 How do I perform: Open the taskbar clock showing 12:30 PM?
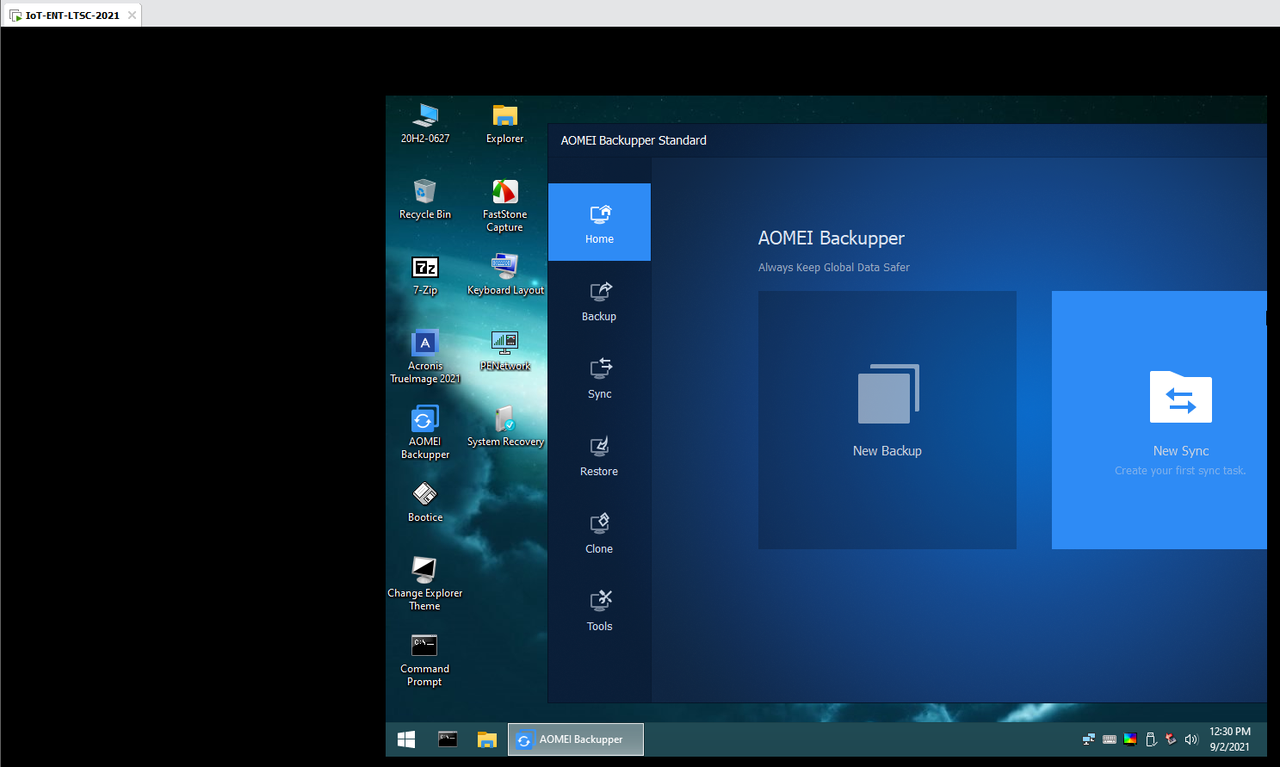(1230, 740)
